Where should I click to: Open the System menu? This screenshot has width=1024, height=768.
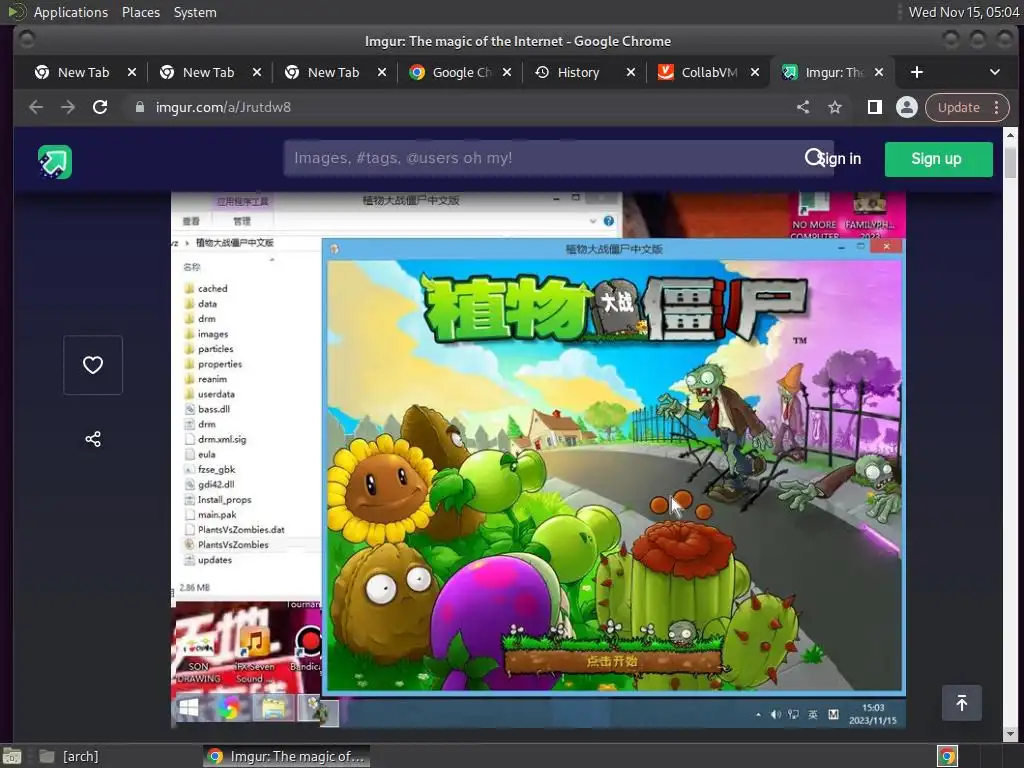pyautogui.click(x=195, y=12)
